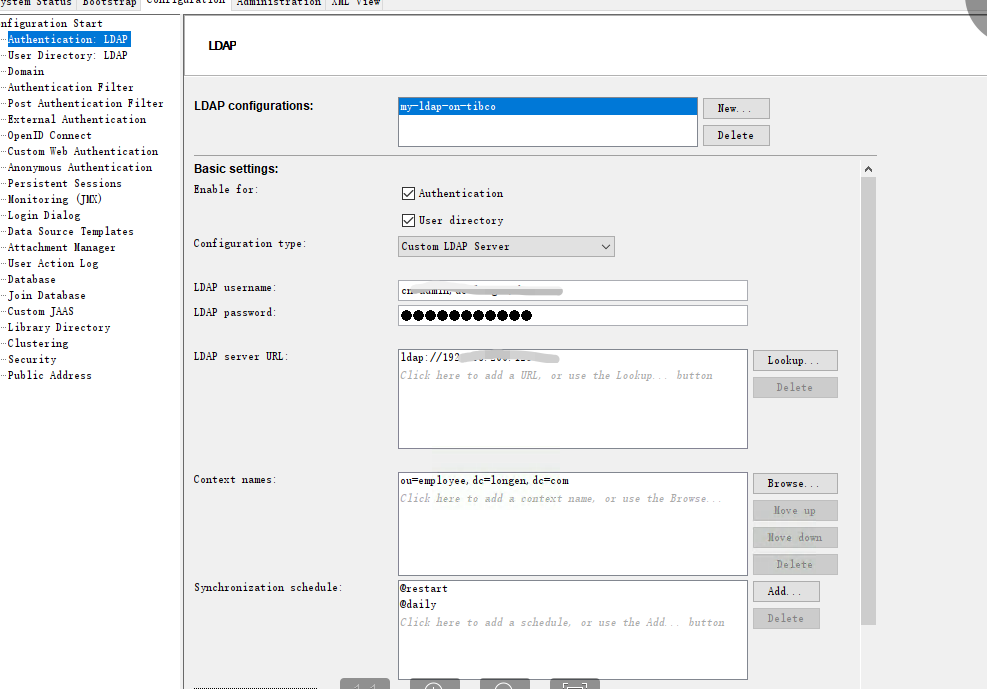
Task: Select Join Database tree item
Action: 47,296
